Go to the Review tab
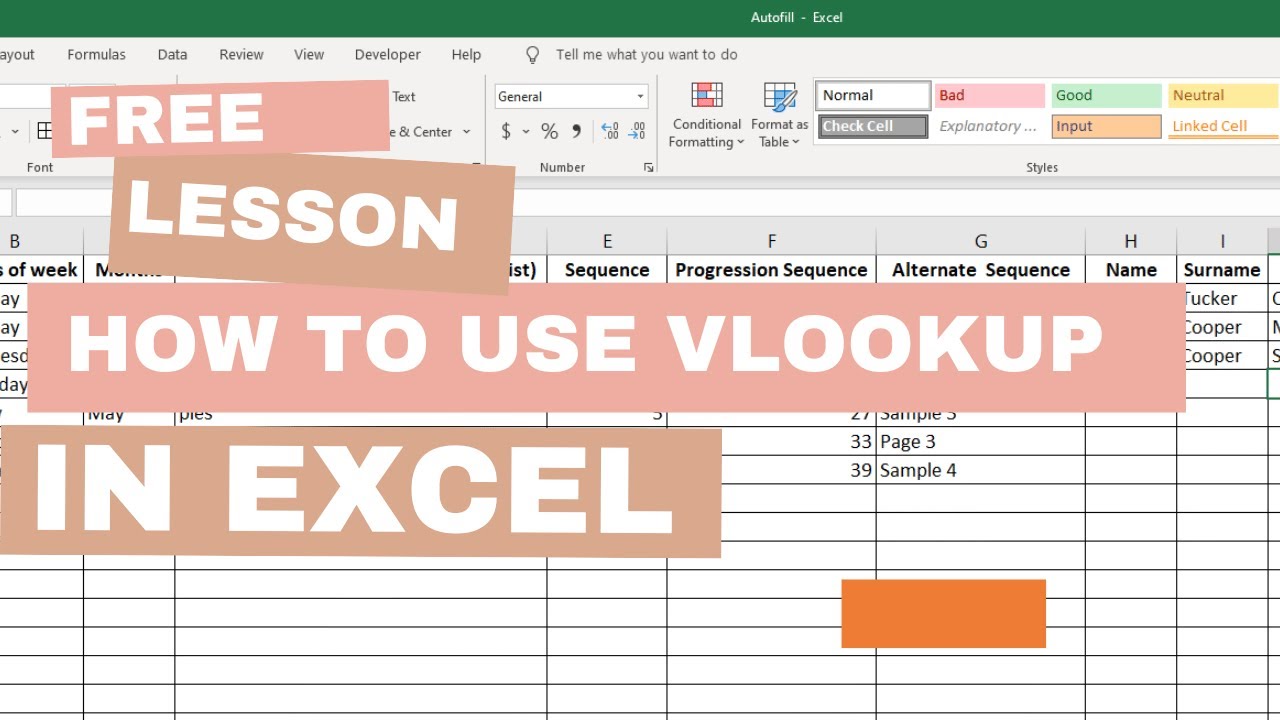 click(x=241, y=55)
